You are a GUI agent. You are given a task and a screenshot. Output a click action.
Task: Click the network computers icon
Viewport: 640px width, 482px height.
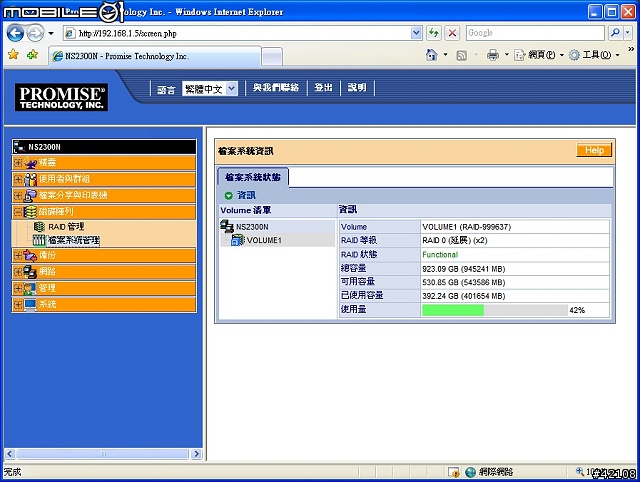pos(30,272)
